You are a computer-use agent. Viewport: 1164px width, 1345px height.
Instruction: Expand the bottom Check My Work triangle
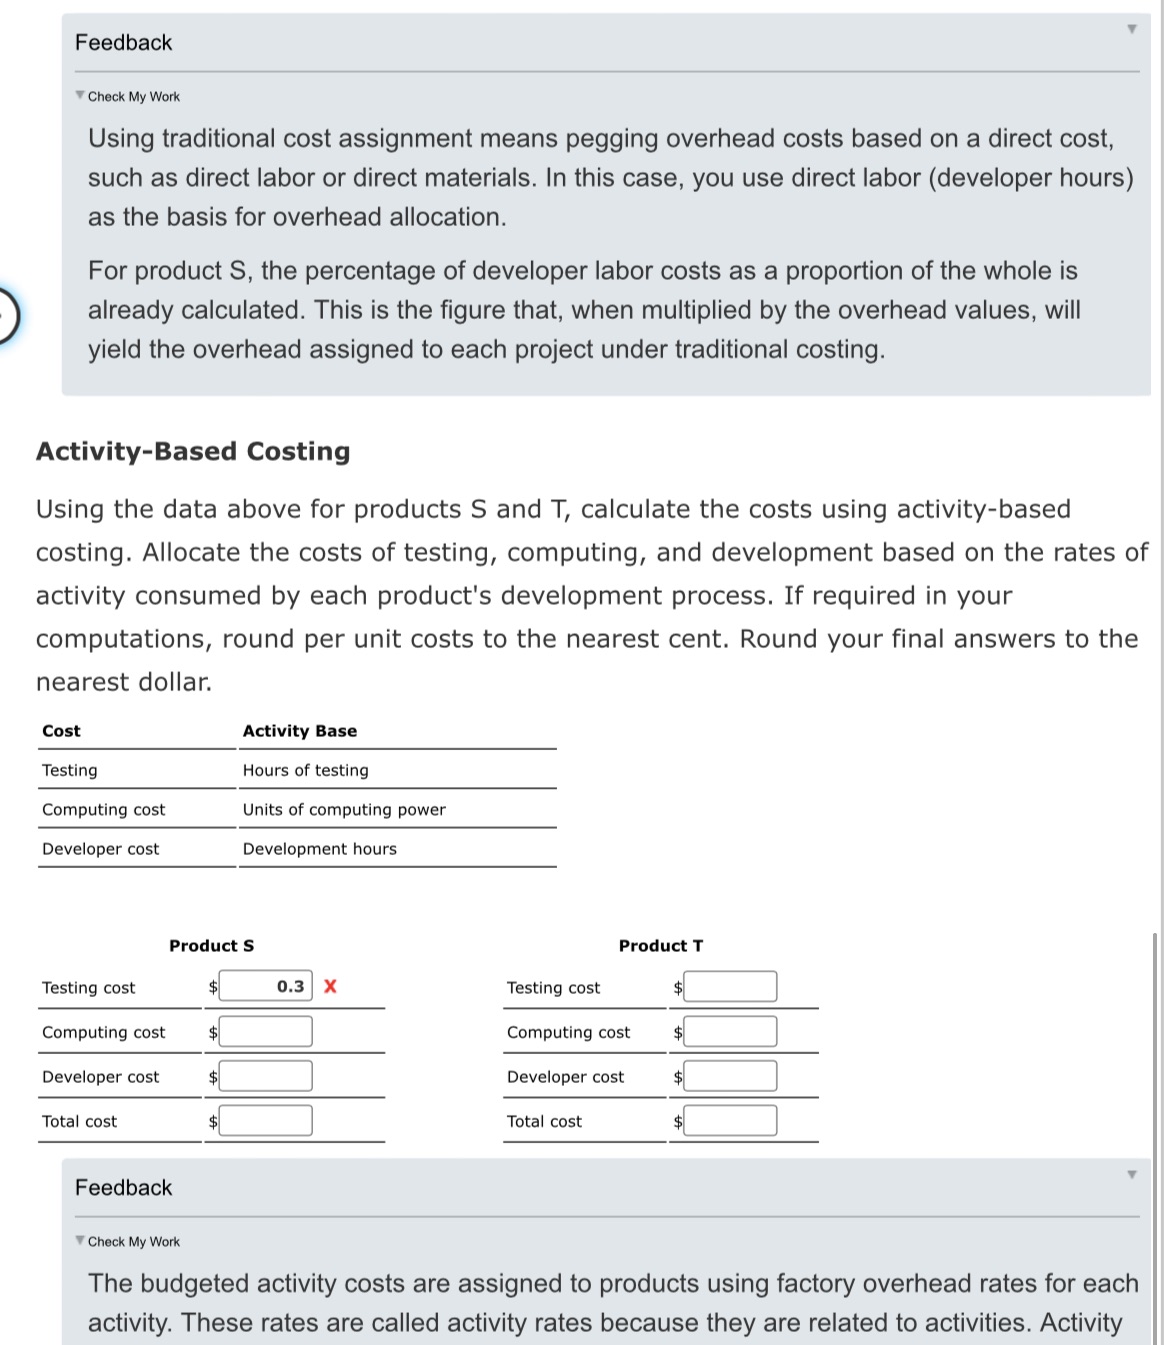[x=80, y=1240]
